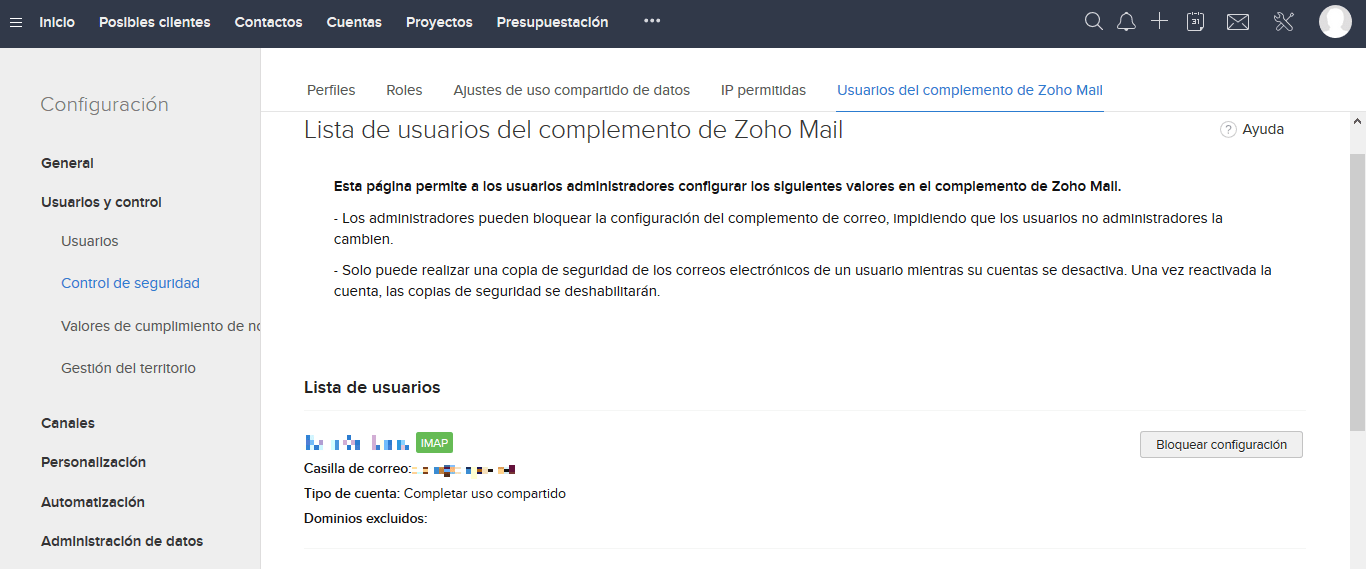The height and width of the screenshot is (569, 1366).
Task: Click the Lista de usuarios heading
Action: [x=372, y=387]
